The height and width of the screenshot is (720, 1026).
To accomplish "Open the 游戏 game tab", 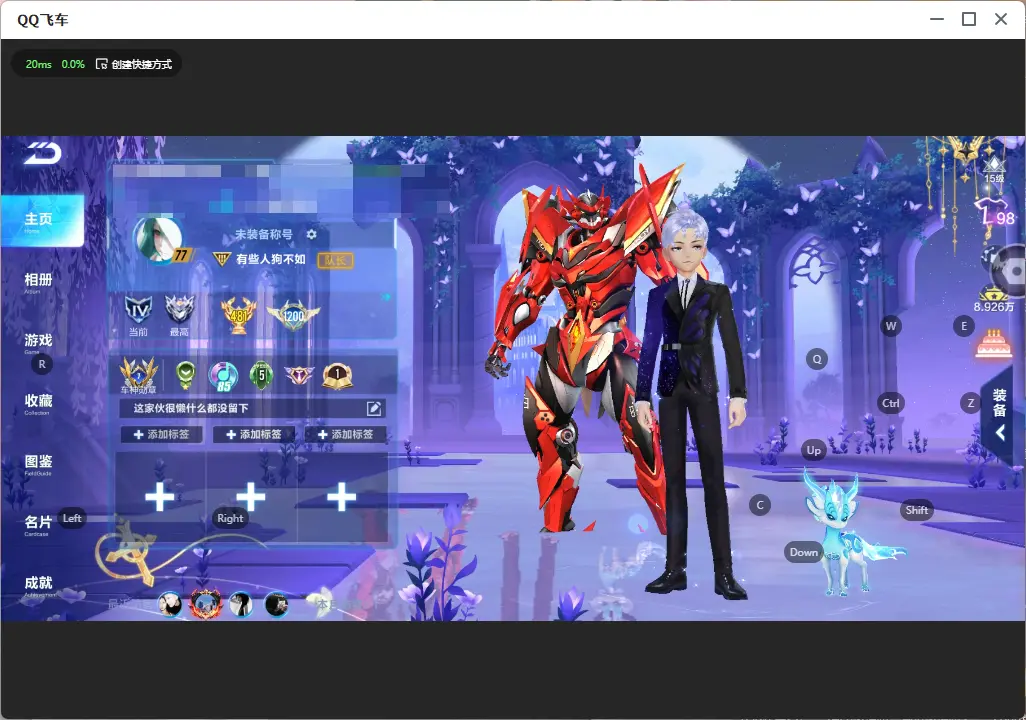I will 38,342.
